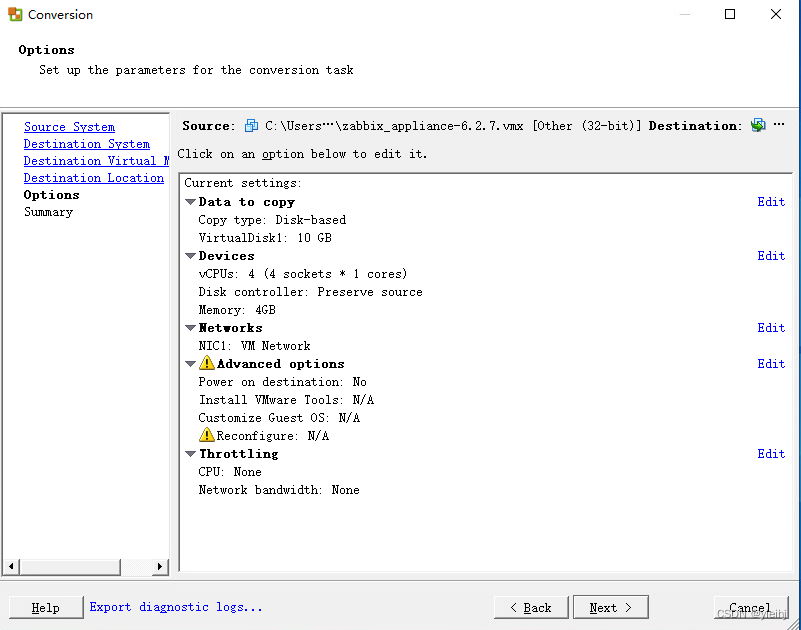This screenshot has width=801, height=630.
Task: Collapse the Data to copy section
Action: coord(191,202)
